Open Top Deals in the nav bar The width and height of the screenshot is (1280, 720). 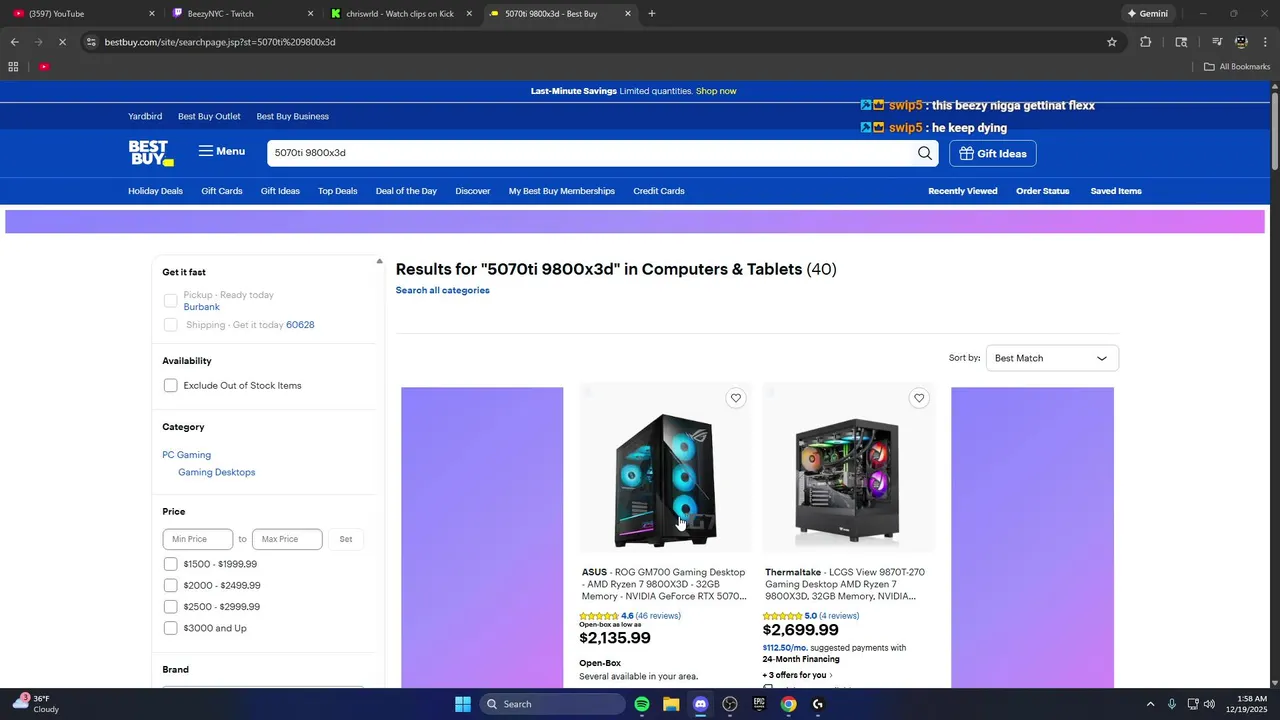pos(338,191)
